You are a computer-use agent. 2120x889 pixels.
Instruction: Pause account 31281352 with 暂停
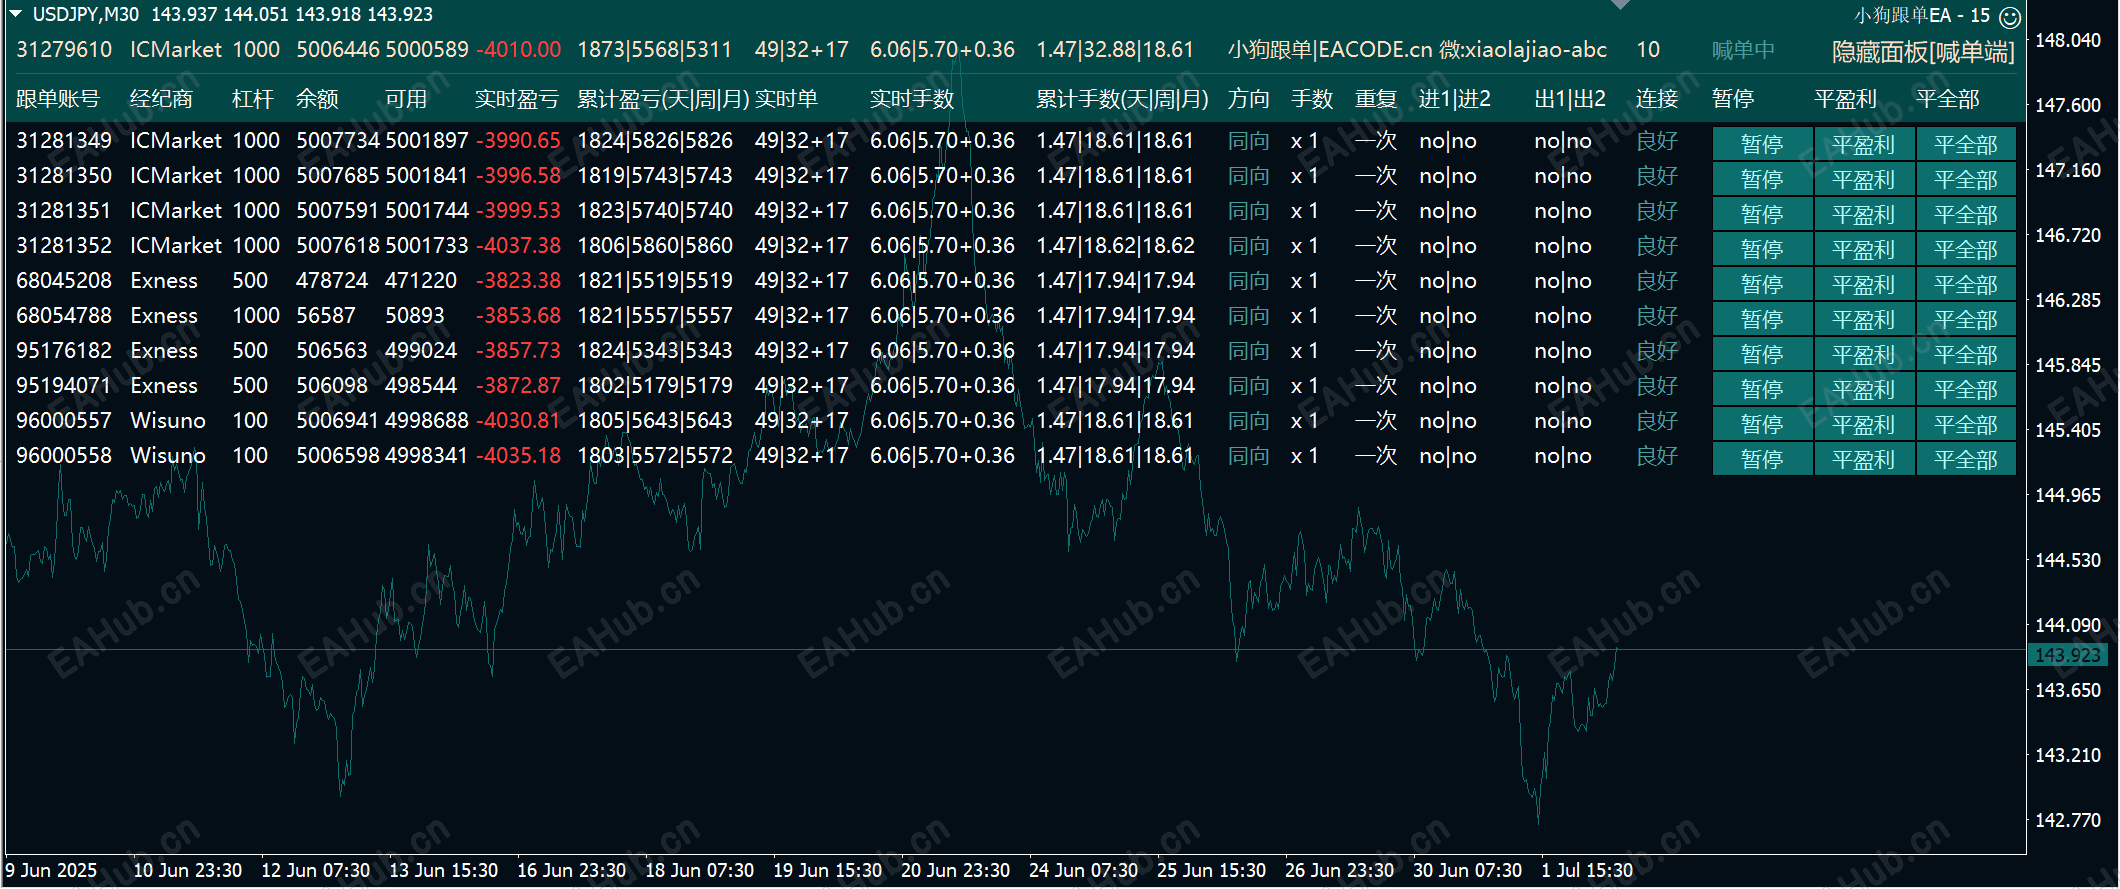click(1762, 249)
